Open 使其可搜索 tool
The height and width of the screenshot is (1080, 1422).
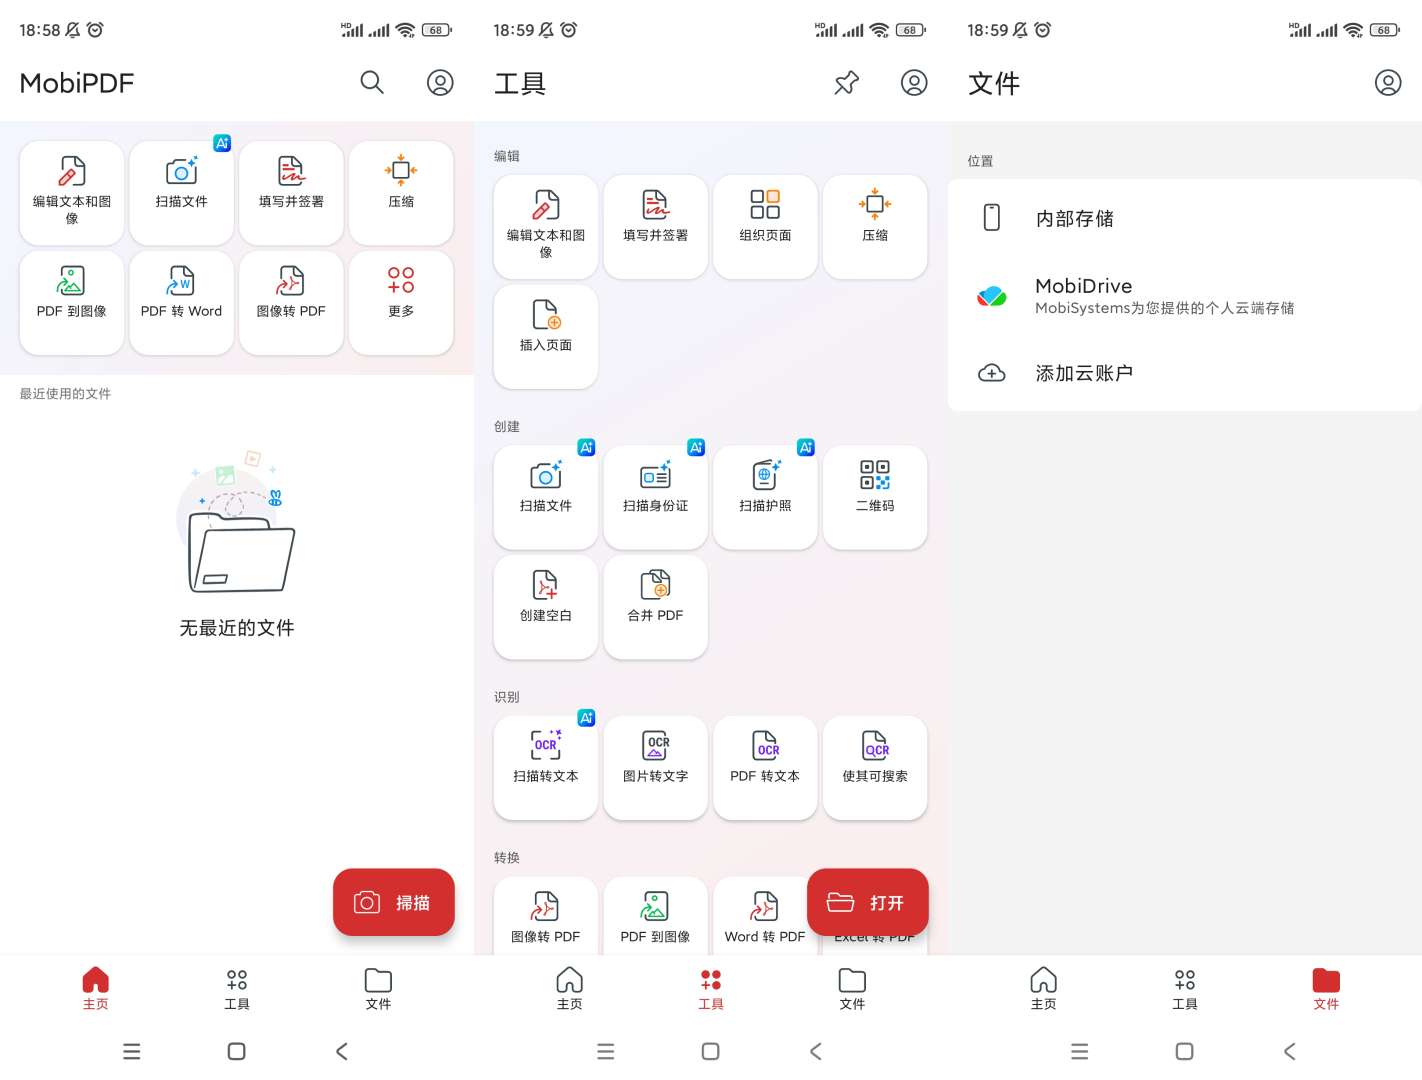tap(875, 768)
